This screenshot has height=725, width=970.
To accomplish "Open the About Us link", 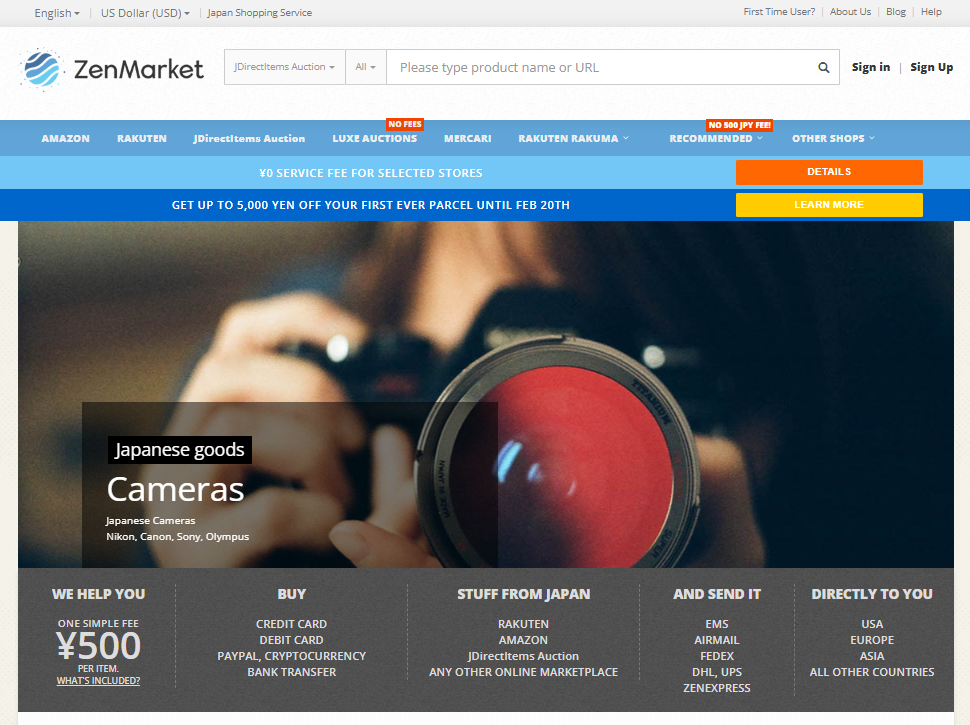I will [x=850, y=12].
